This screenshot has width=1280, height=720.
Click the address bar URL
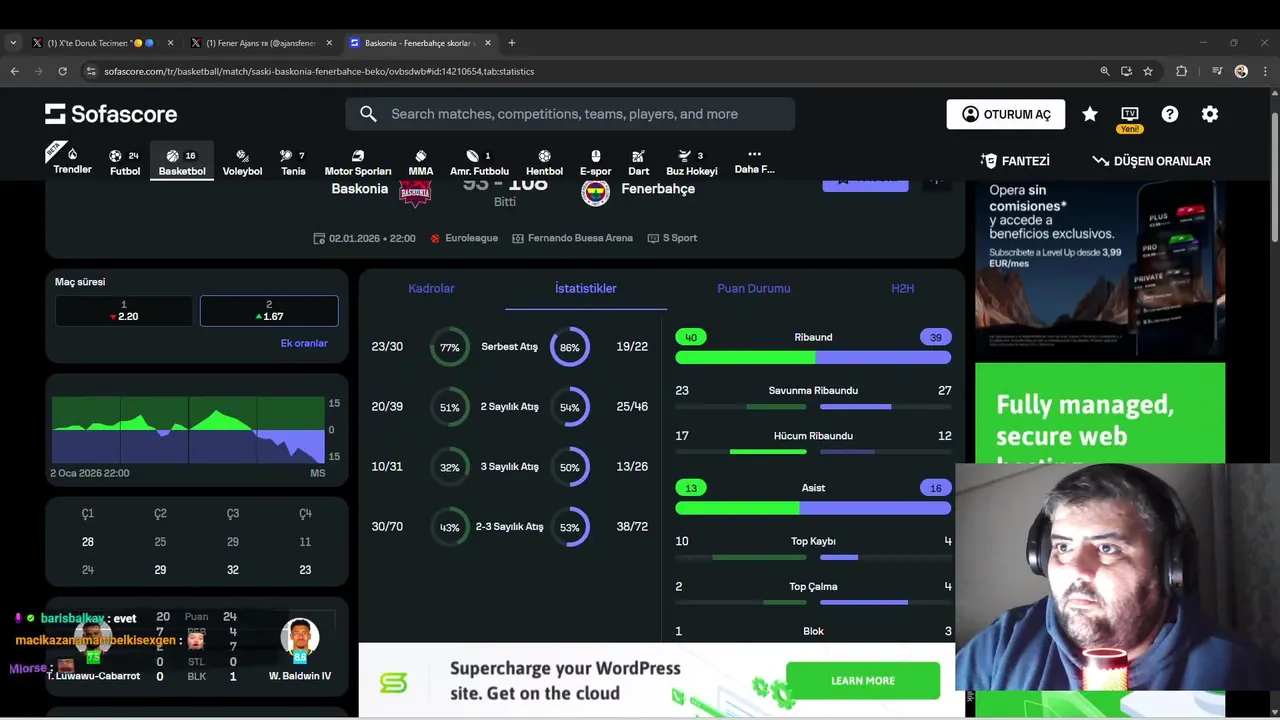point(319,71)
